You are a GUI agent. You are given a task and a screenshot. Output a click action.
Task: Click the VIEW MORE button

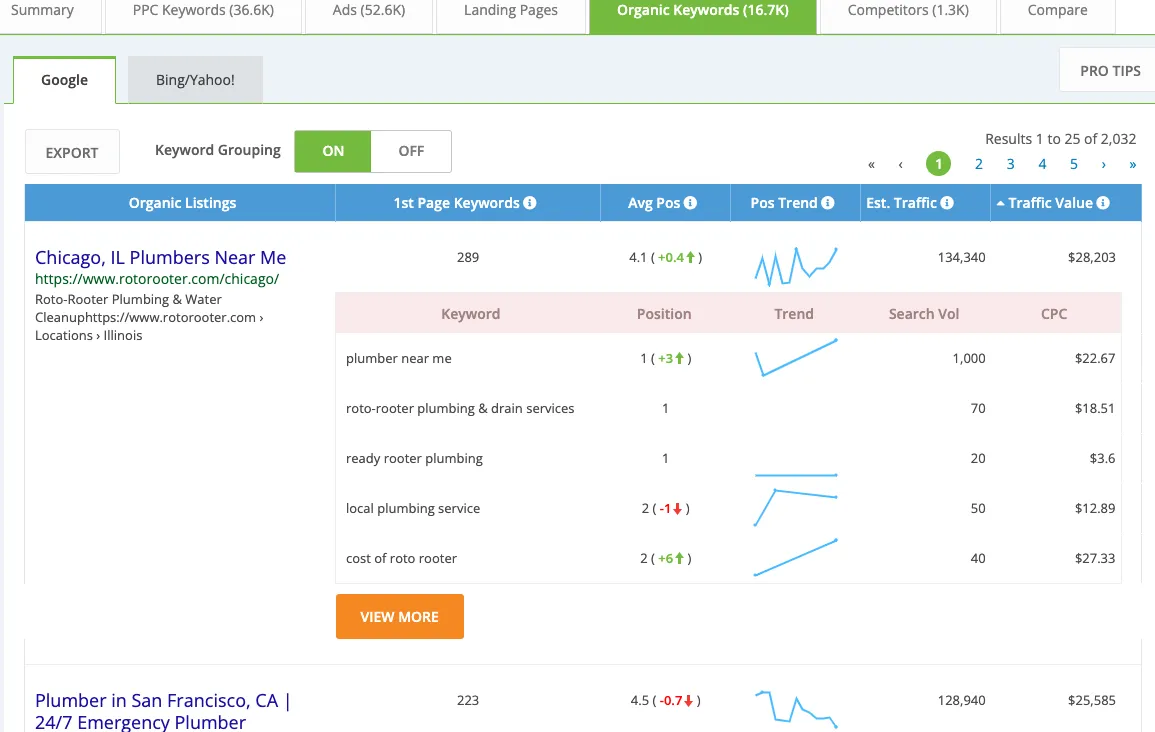[400, 616]
